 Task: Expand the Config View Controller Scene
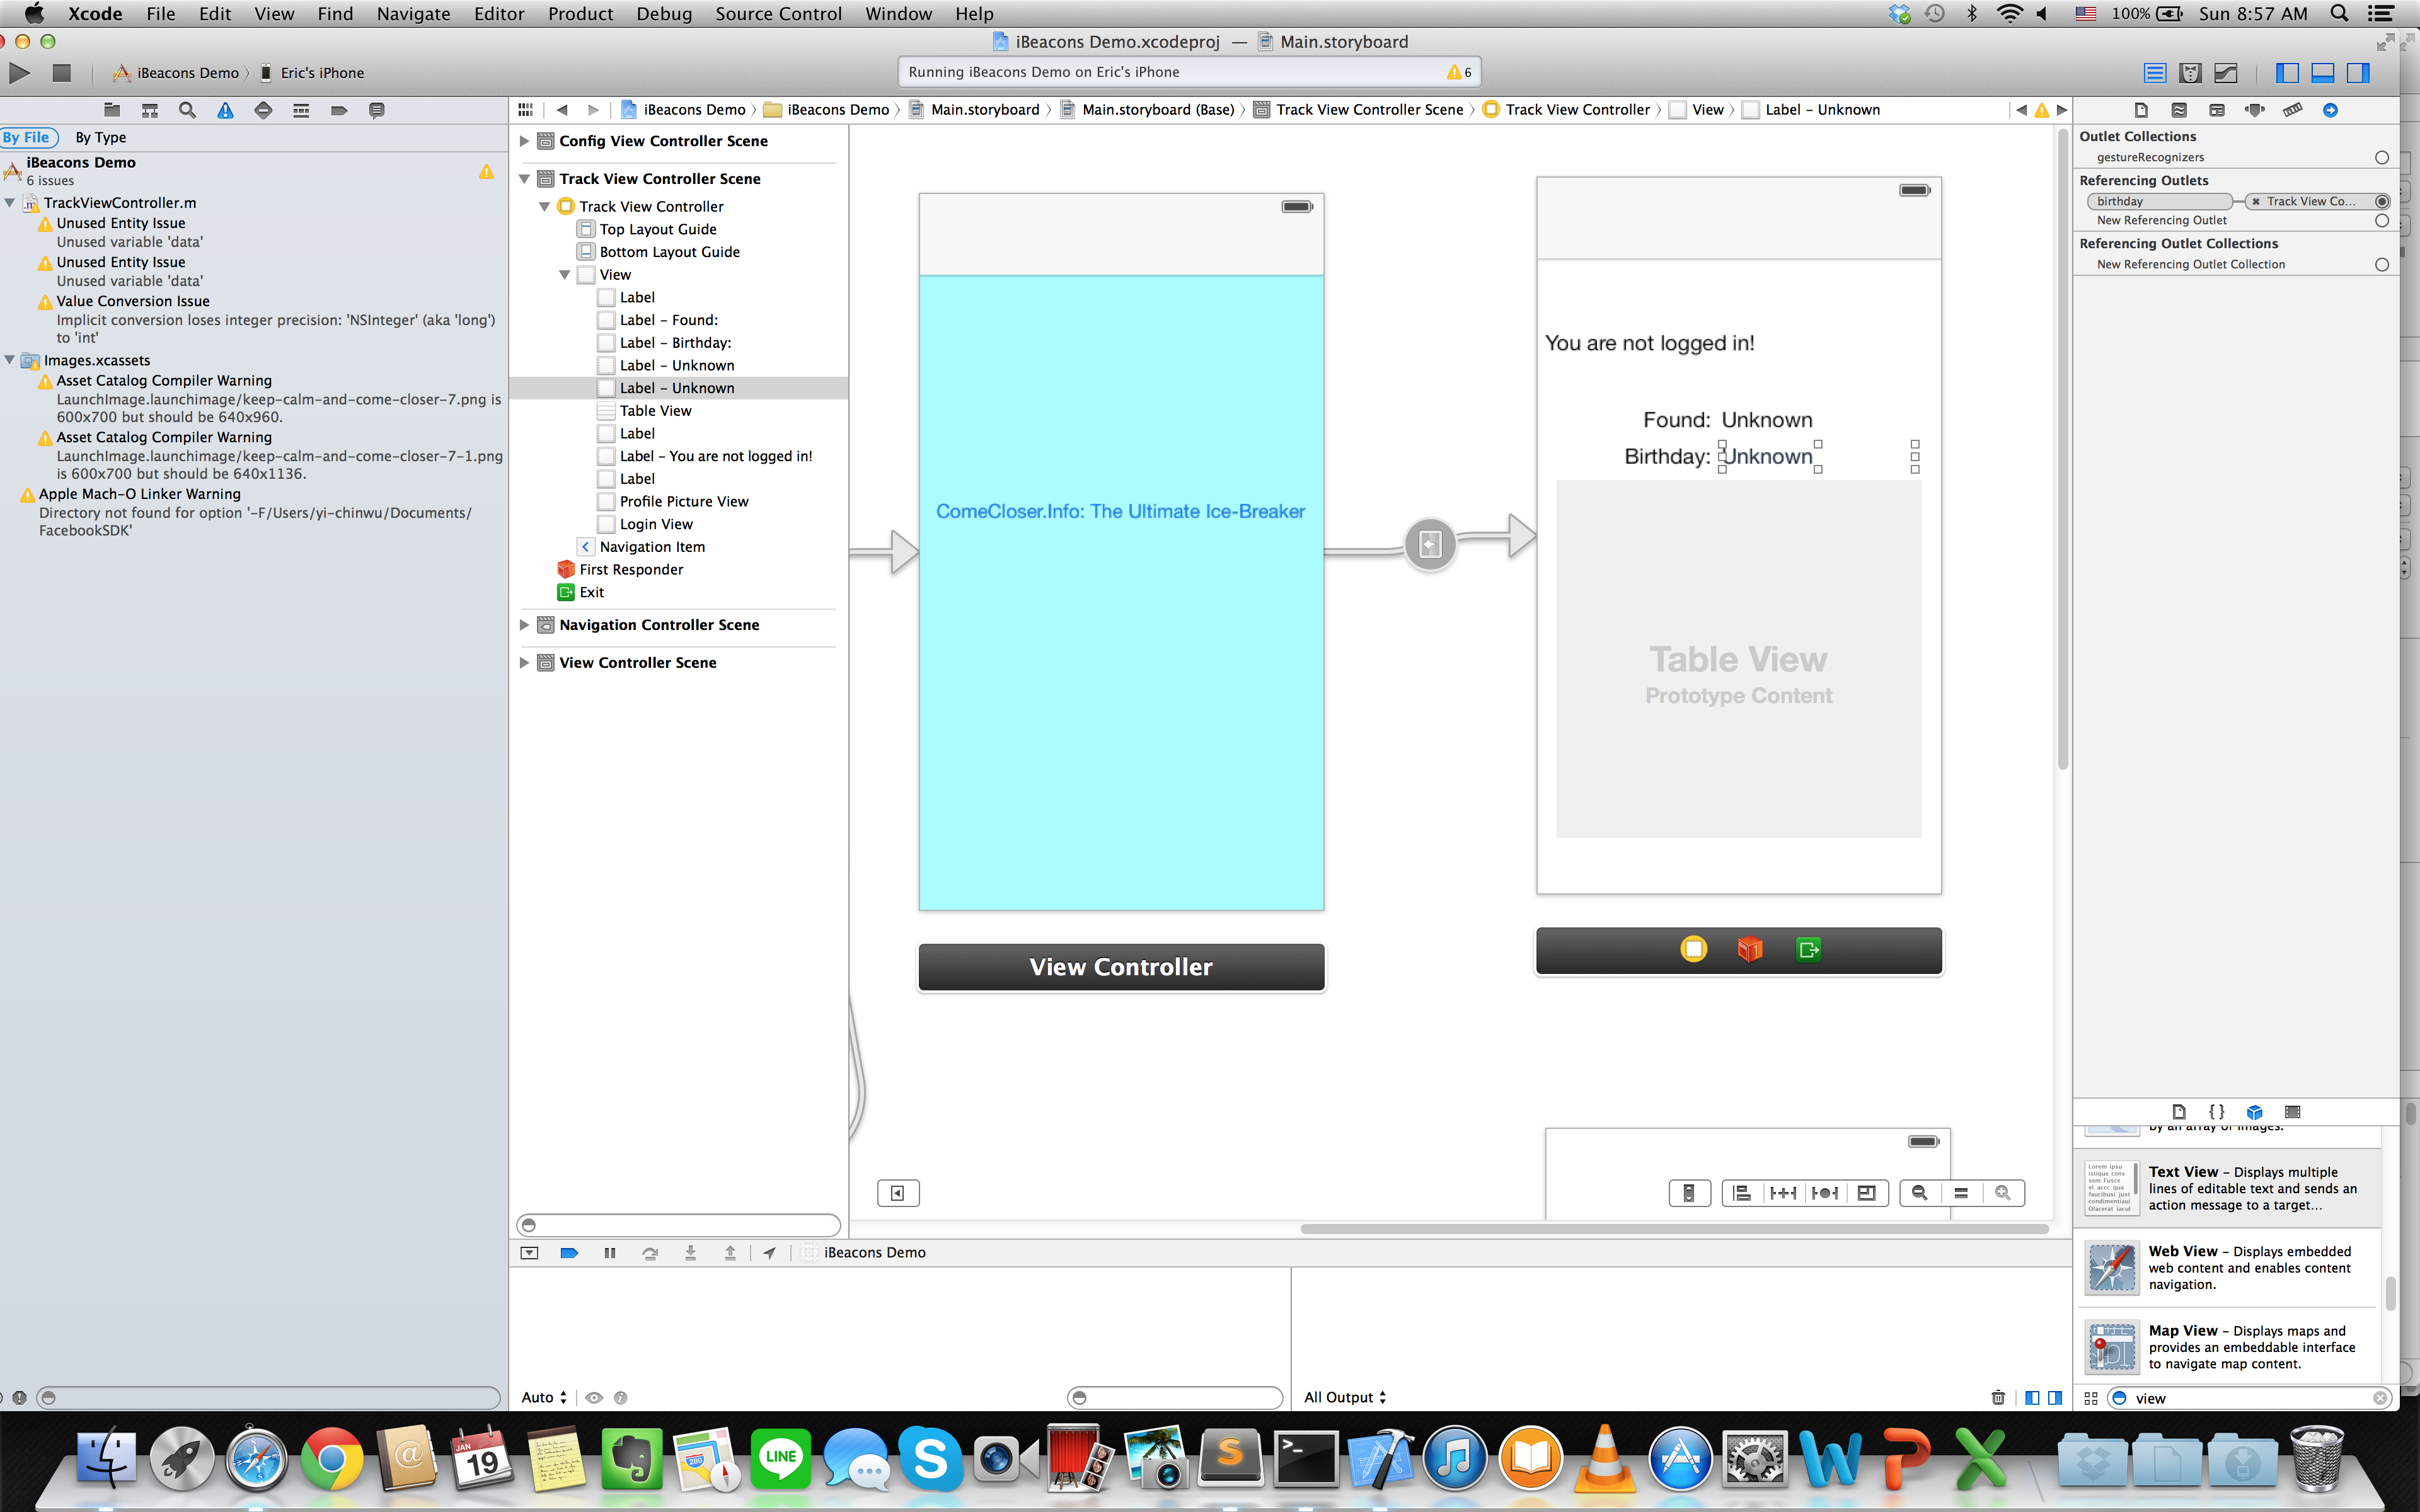(x=524, y=141)
